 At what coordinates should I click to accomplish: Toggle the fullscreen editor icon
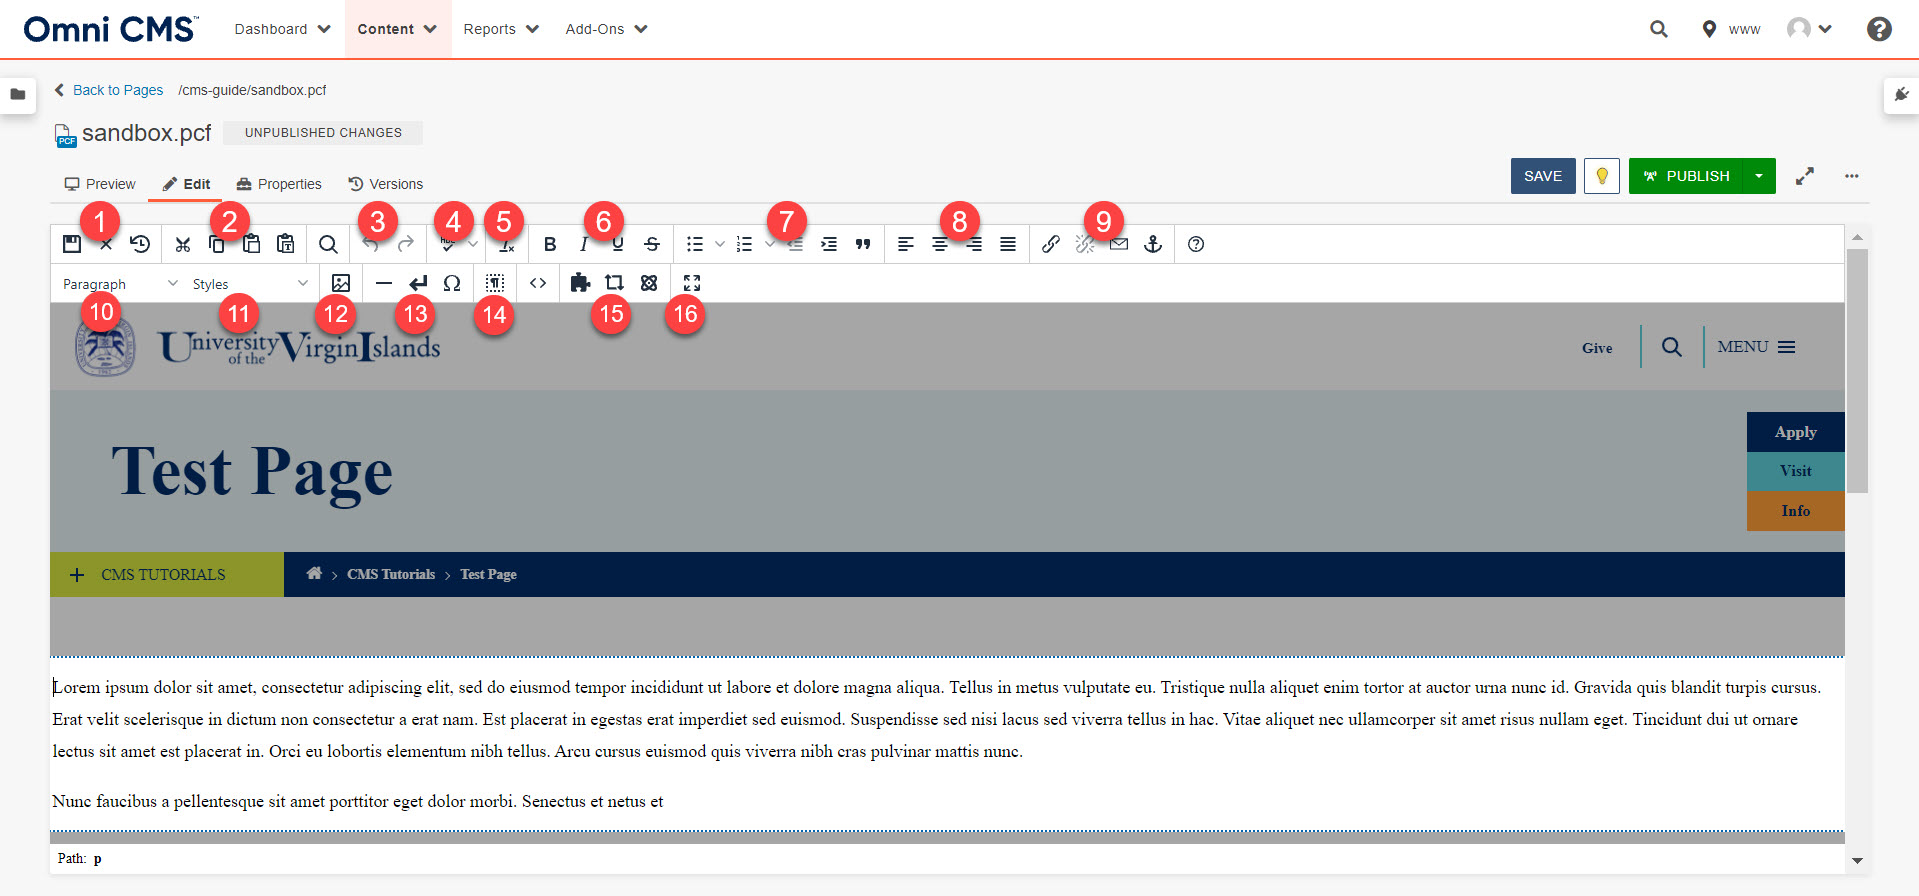pos(692,284)
